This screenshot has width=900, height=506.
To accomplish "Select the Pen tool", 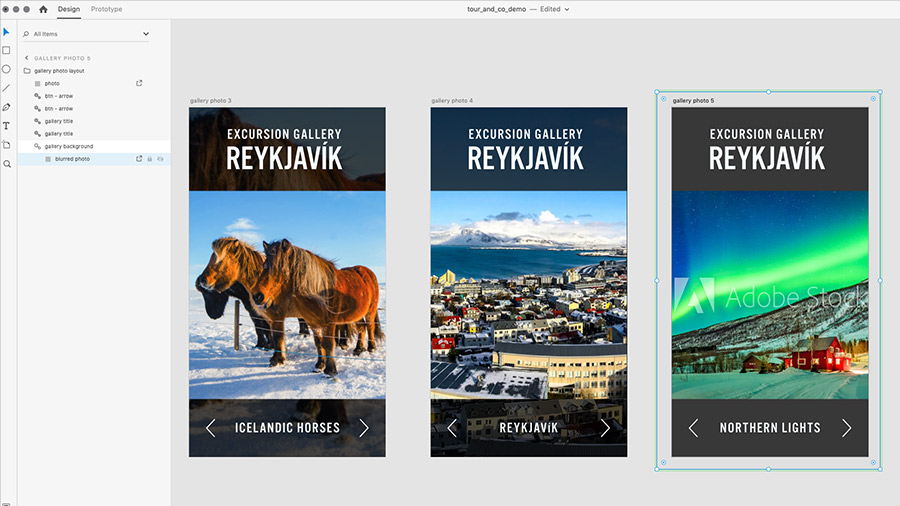I will 6,107.
